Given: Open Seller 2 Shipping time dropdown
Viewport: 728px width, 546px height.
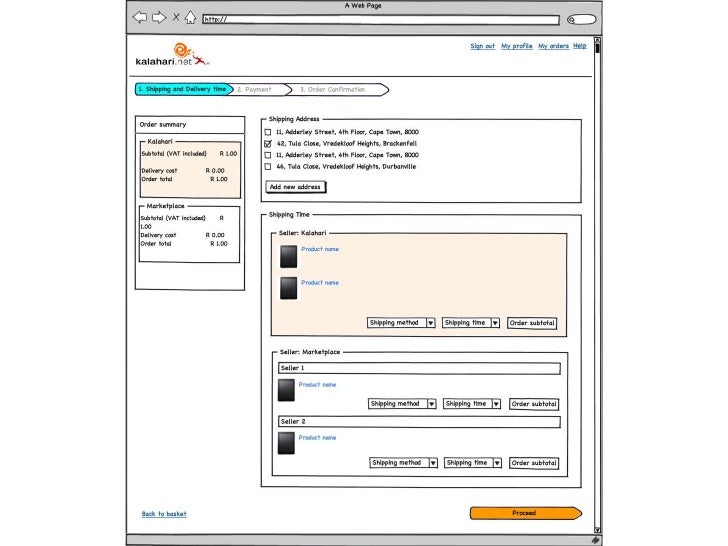Looking at the screenshot, I should pos(473,463).
